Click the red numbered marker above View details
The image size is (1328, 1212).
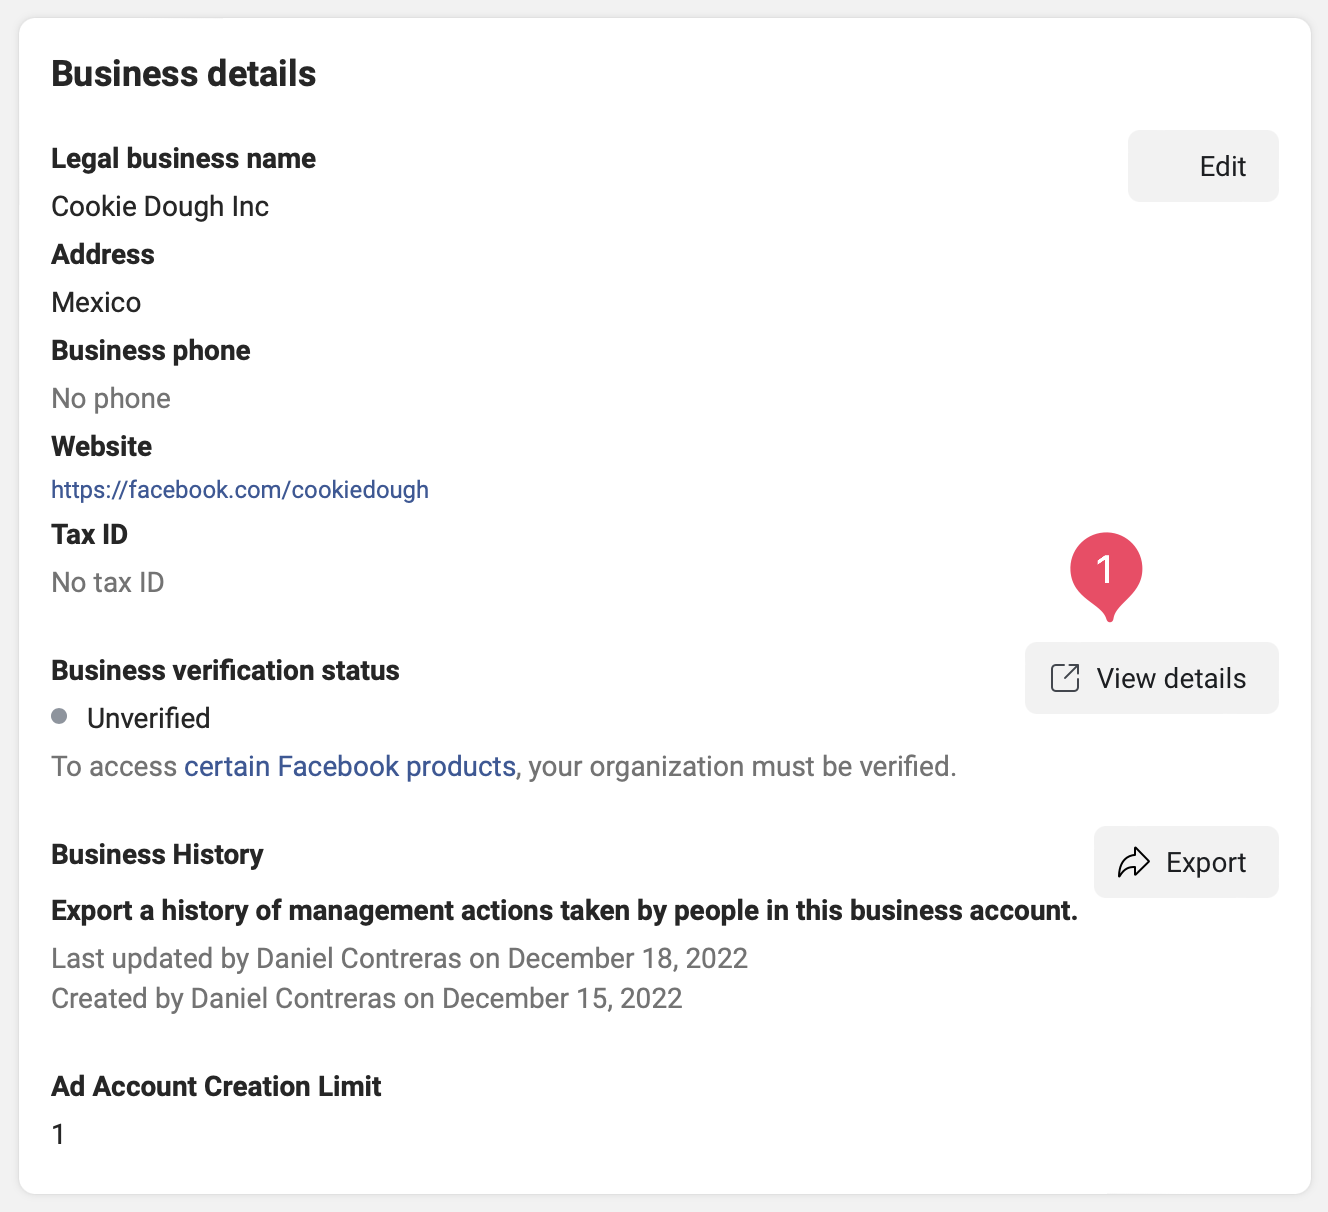[1107, 570]
